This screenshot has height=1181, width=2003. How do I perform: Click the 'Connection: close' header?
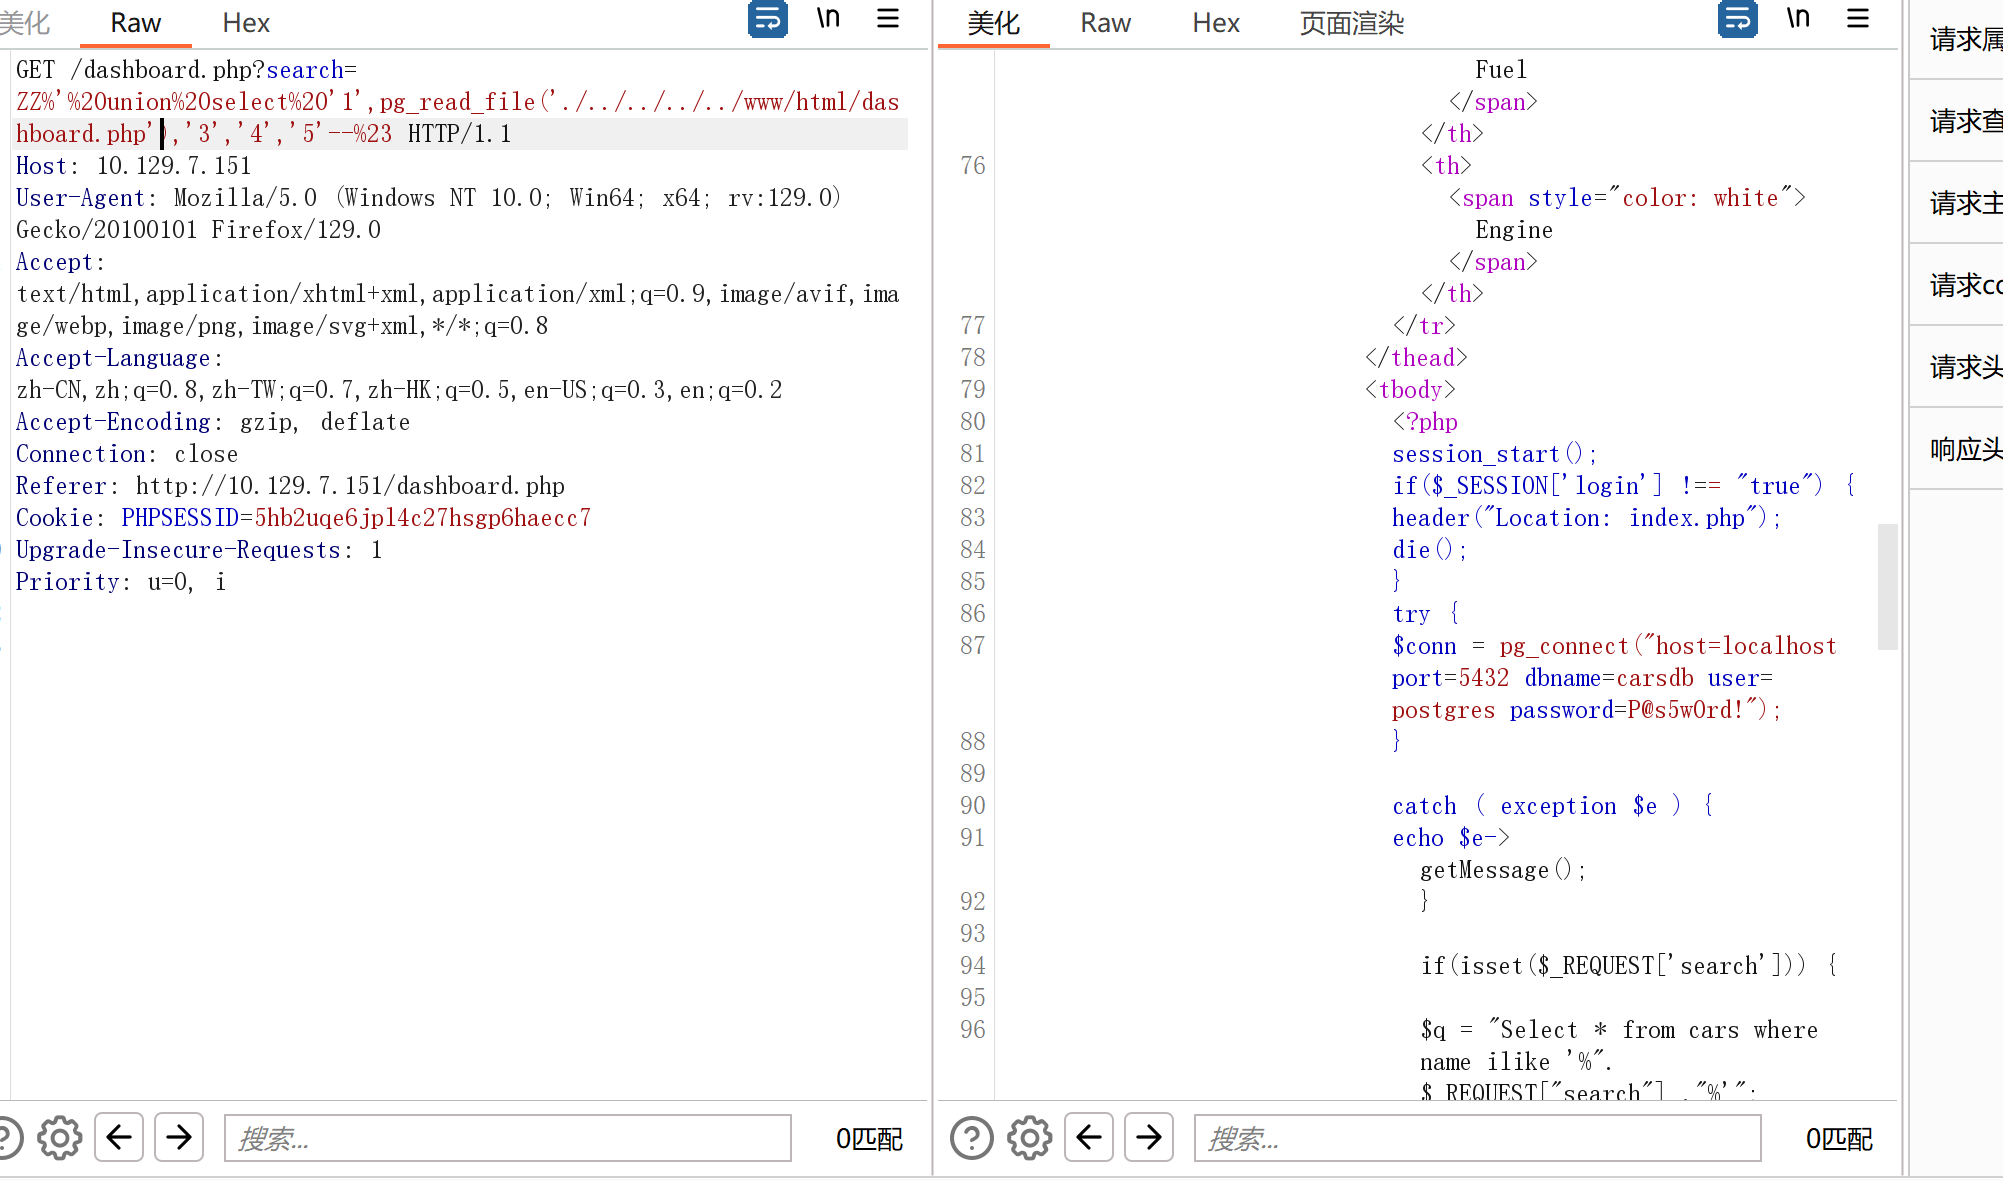coord(127,454)
